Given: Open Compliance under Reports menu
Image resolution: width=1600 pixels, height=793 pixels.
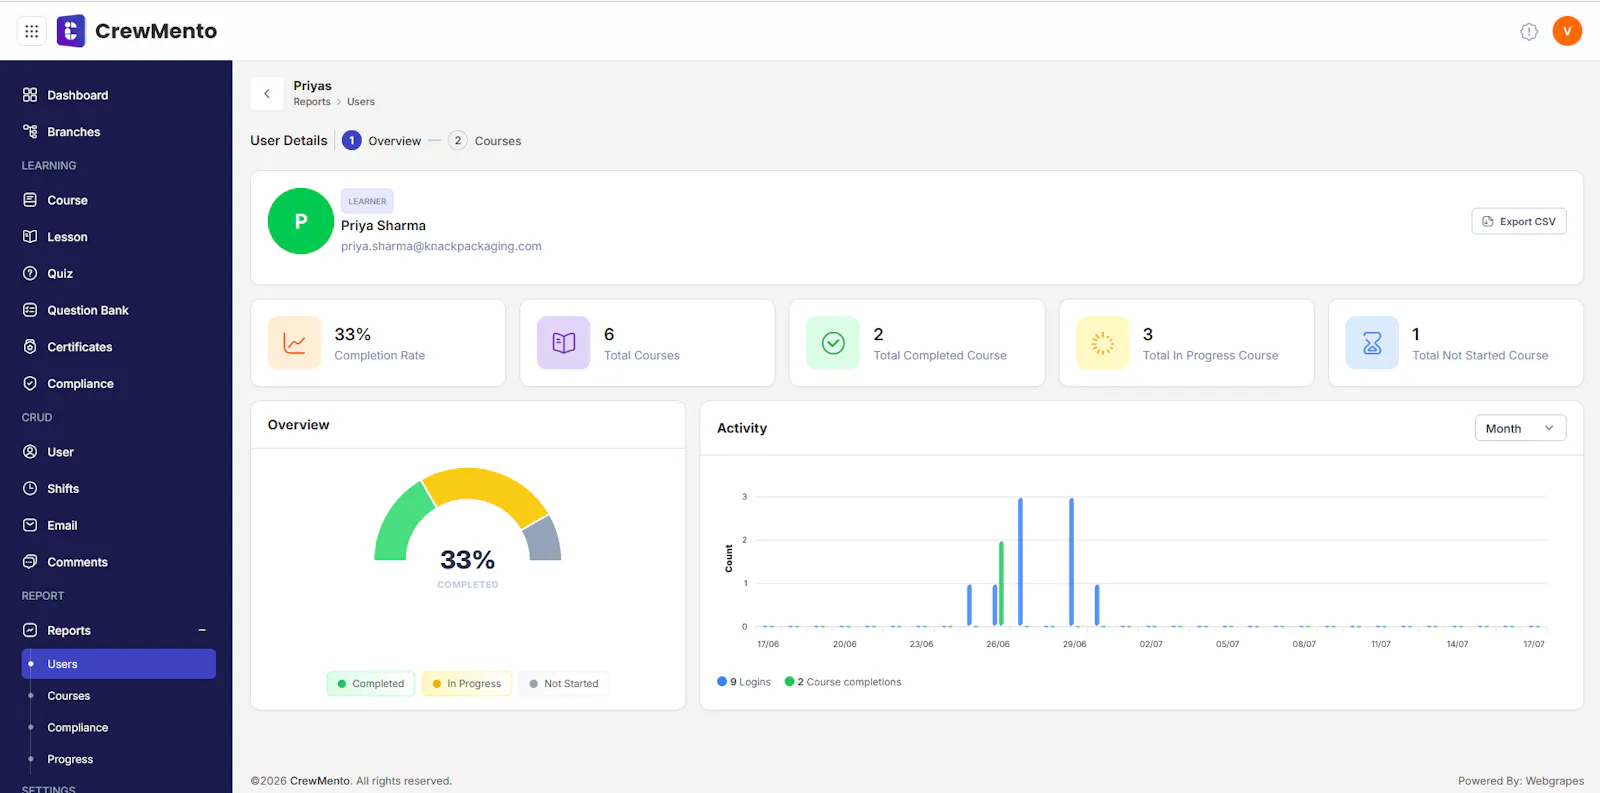Looking at the screenshot, I should (77, 728).
